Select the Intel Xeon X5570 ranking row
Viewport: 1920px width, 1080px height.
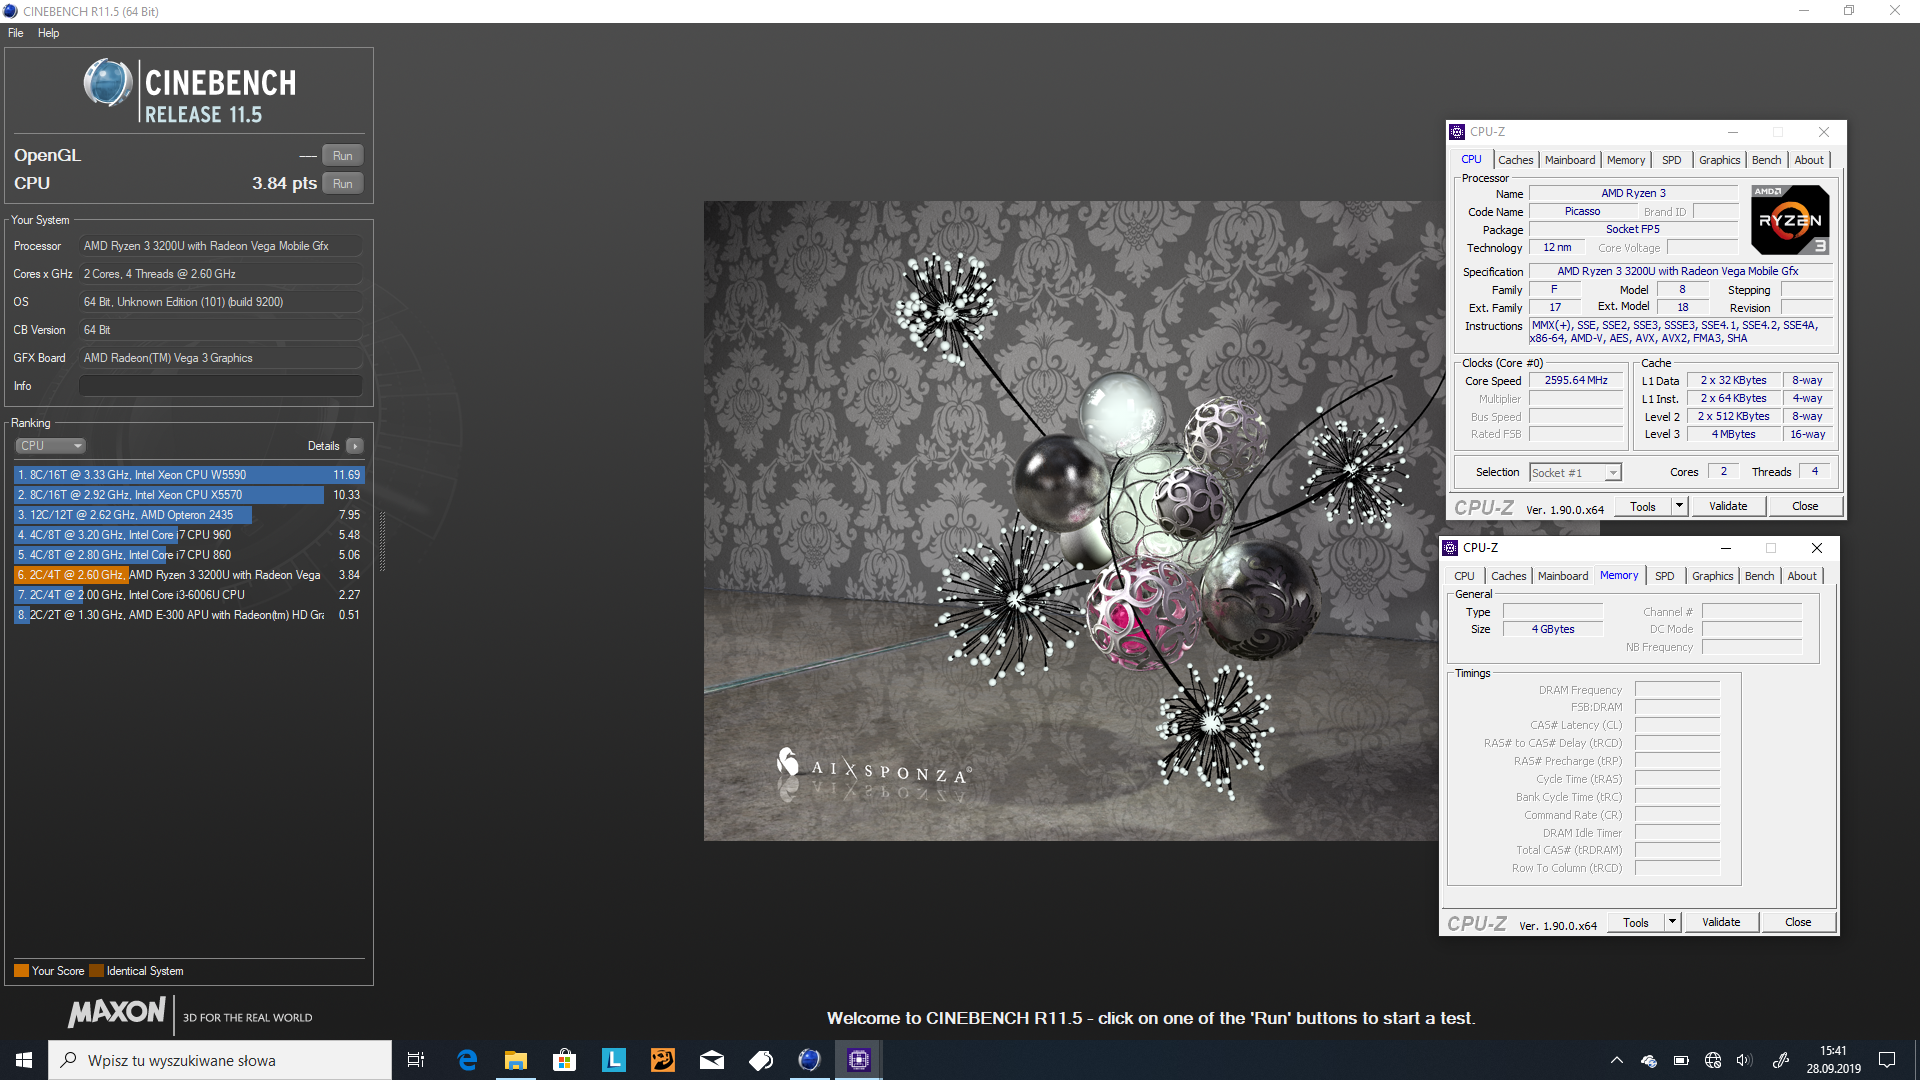tap(189, 495)
